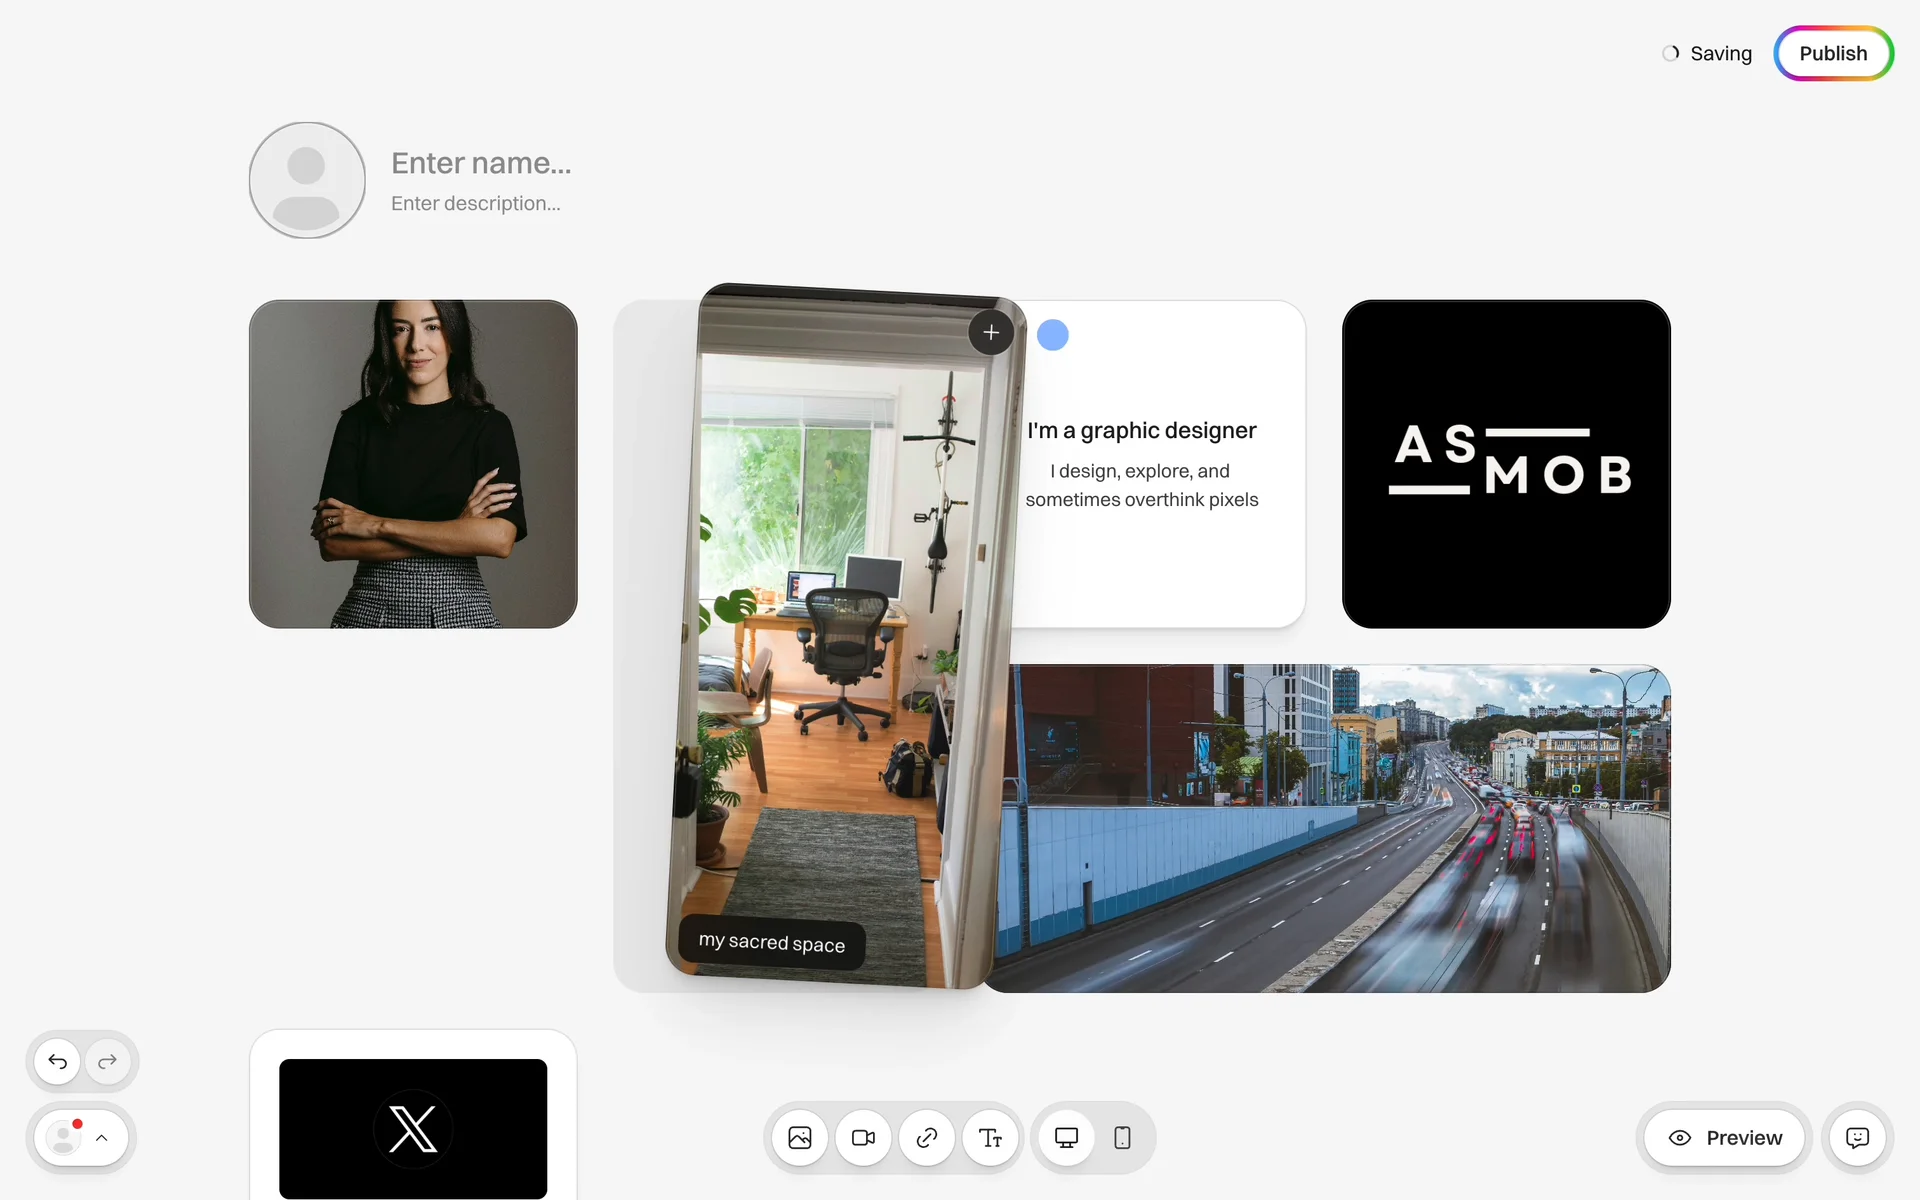Viewport: 1920px width, 1200px height.
Task: Add an image block from toolbar
Action: (x=800, y=1138)
